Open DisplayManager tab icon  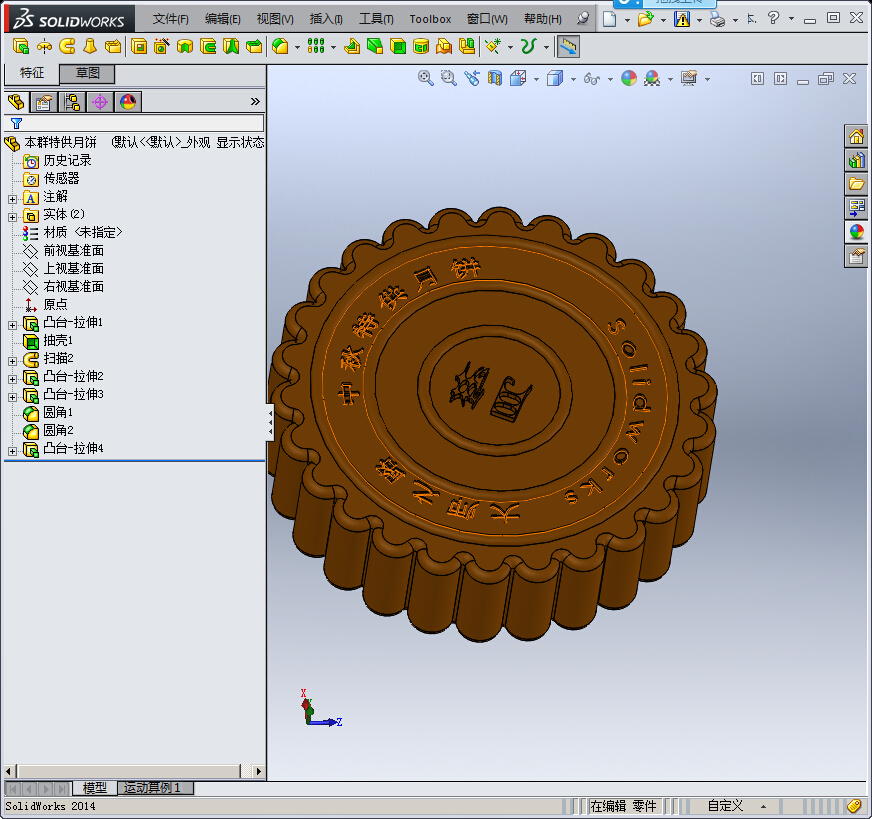tap(128, 102)
